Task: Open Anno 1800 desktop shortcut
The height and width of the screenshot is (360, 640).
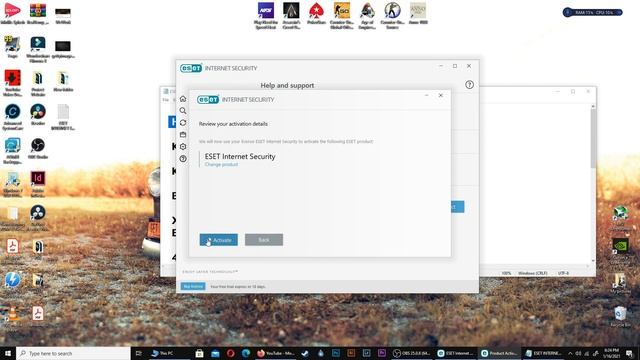Action: coord(418,13)
